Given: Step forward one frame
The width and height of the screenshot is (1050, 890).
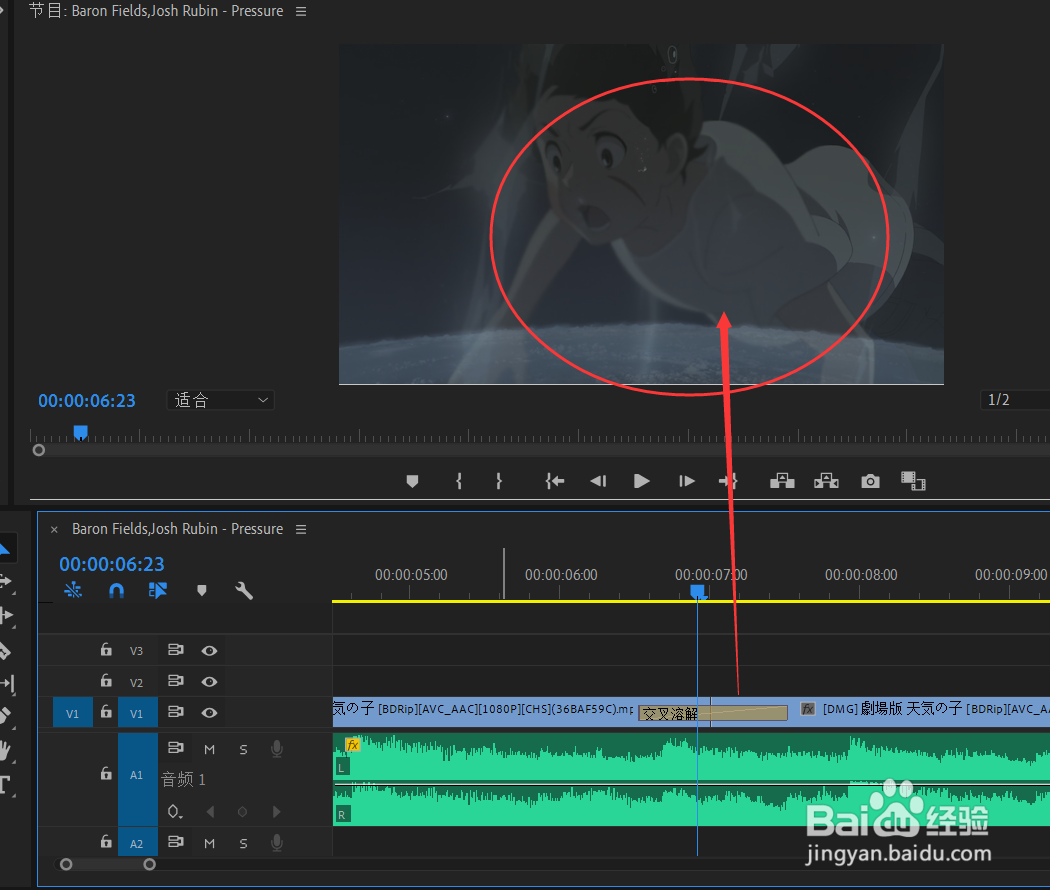Looking at the screenshot, I should tap(686, 481).
